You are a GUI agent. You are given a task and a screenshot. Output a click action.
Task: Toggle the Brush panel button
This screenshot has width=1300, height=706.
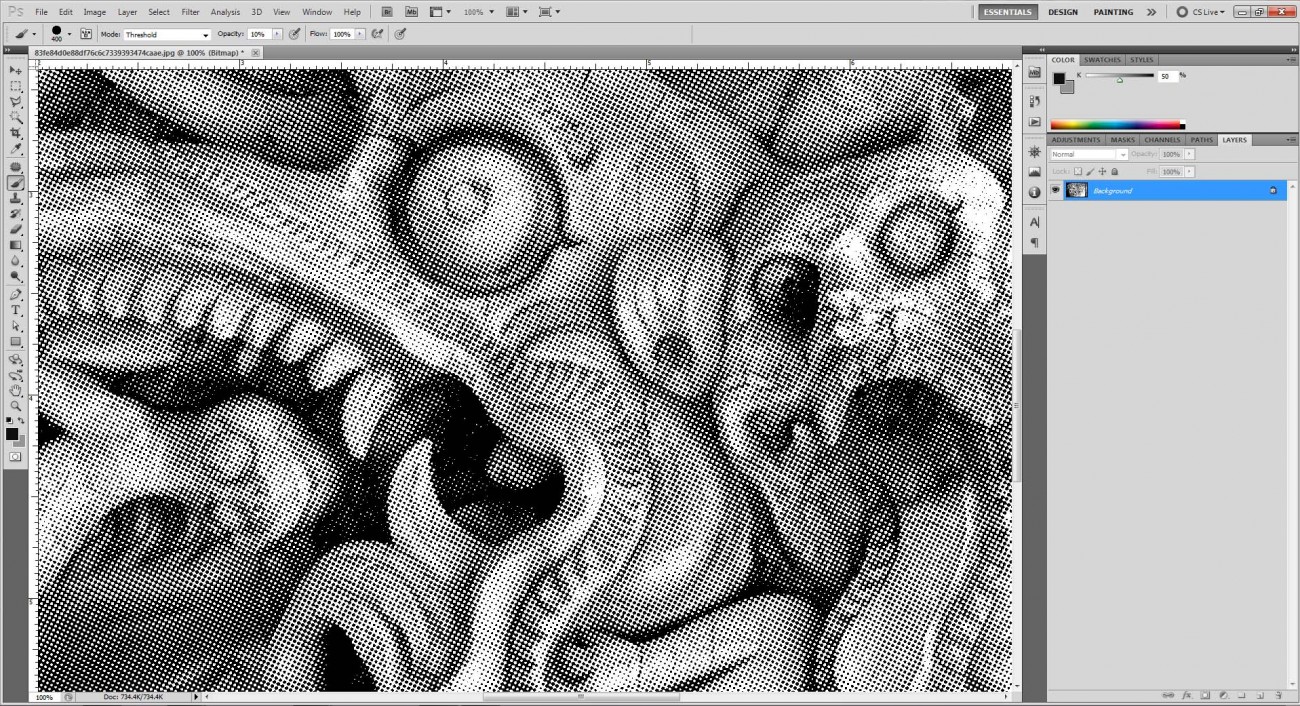pos(86,34)
